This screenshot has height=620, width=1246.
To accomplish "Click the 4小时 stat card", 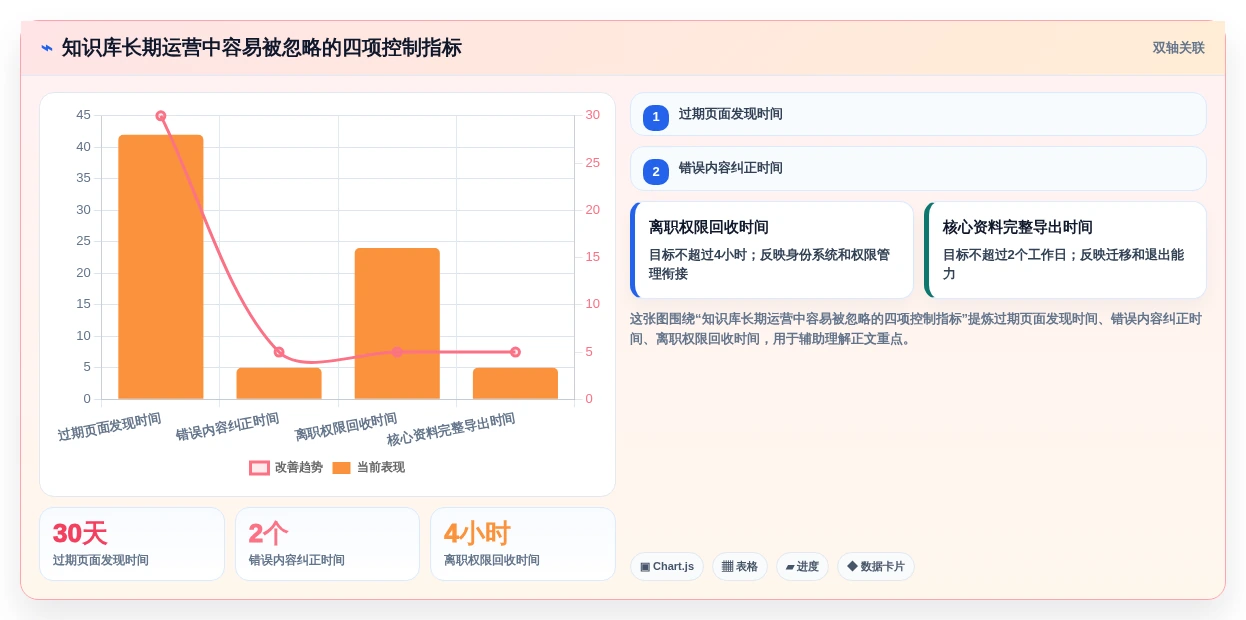I will click(x=523, y=544).
